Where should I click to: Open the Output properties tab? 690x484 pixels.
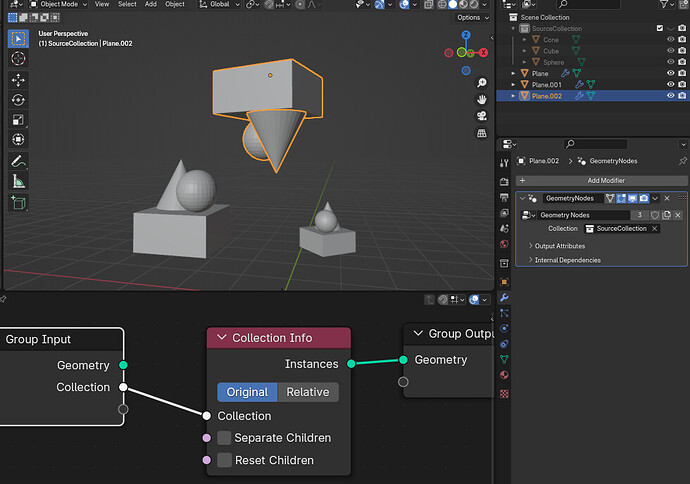(504, 197)
